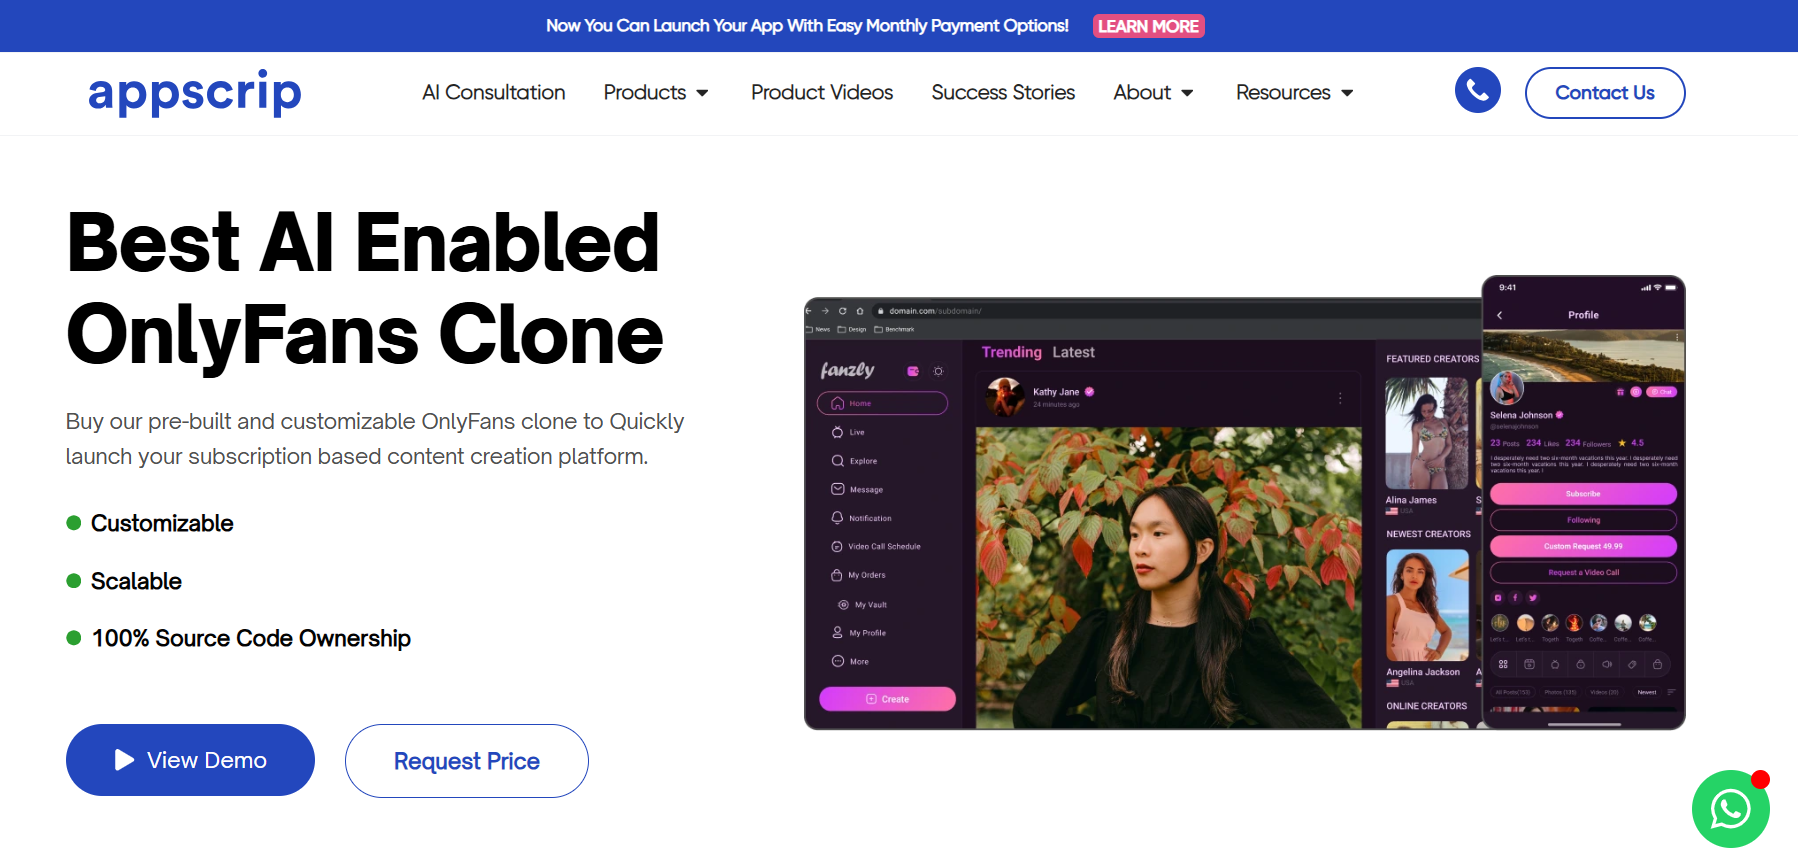1798x856 pixels.
Task: Open the Resources dropdown
Action: [1294, 92]
